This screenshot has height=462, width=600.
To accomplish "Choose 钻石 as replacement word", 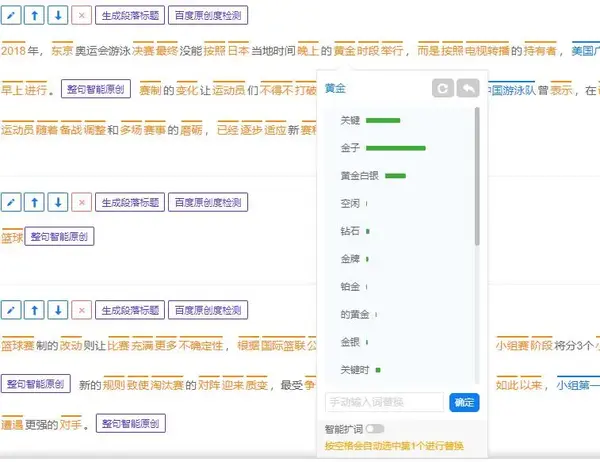I will pyautogui.click(x=350, y=231).
